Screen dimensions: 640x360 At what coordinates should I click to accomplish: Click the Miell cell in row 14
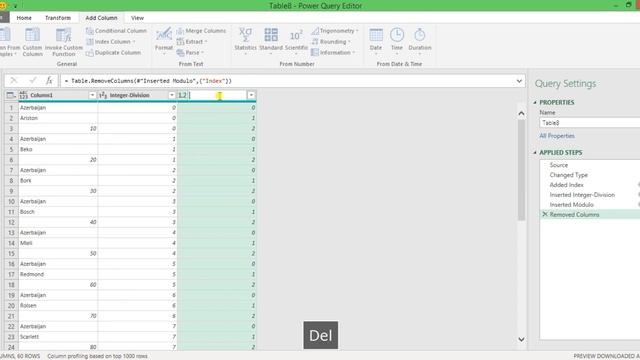click(x=58, y=243)
